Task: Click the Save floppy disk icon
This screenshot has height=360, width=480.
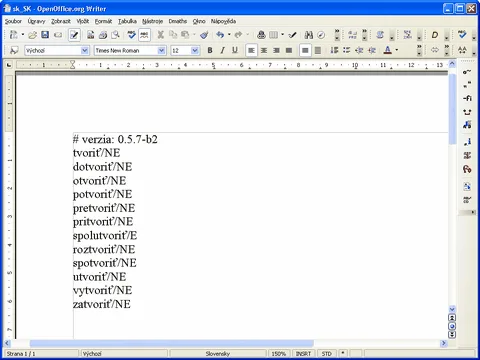Action: click(45, 35)
